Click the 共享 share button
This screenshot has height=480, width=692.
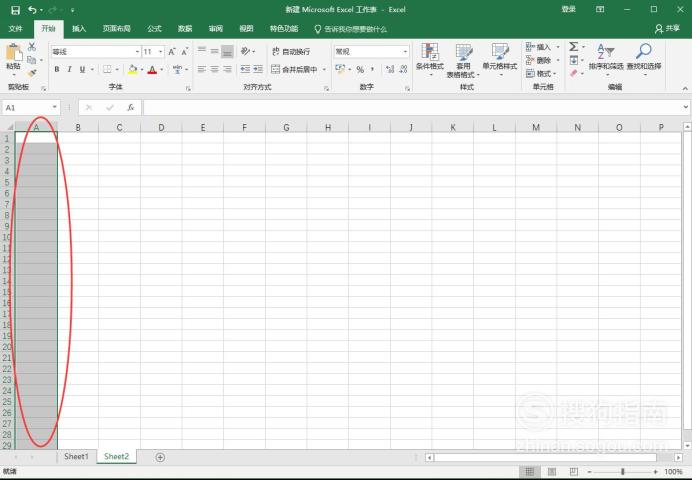coord(667,29)
